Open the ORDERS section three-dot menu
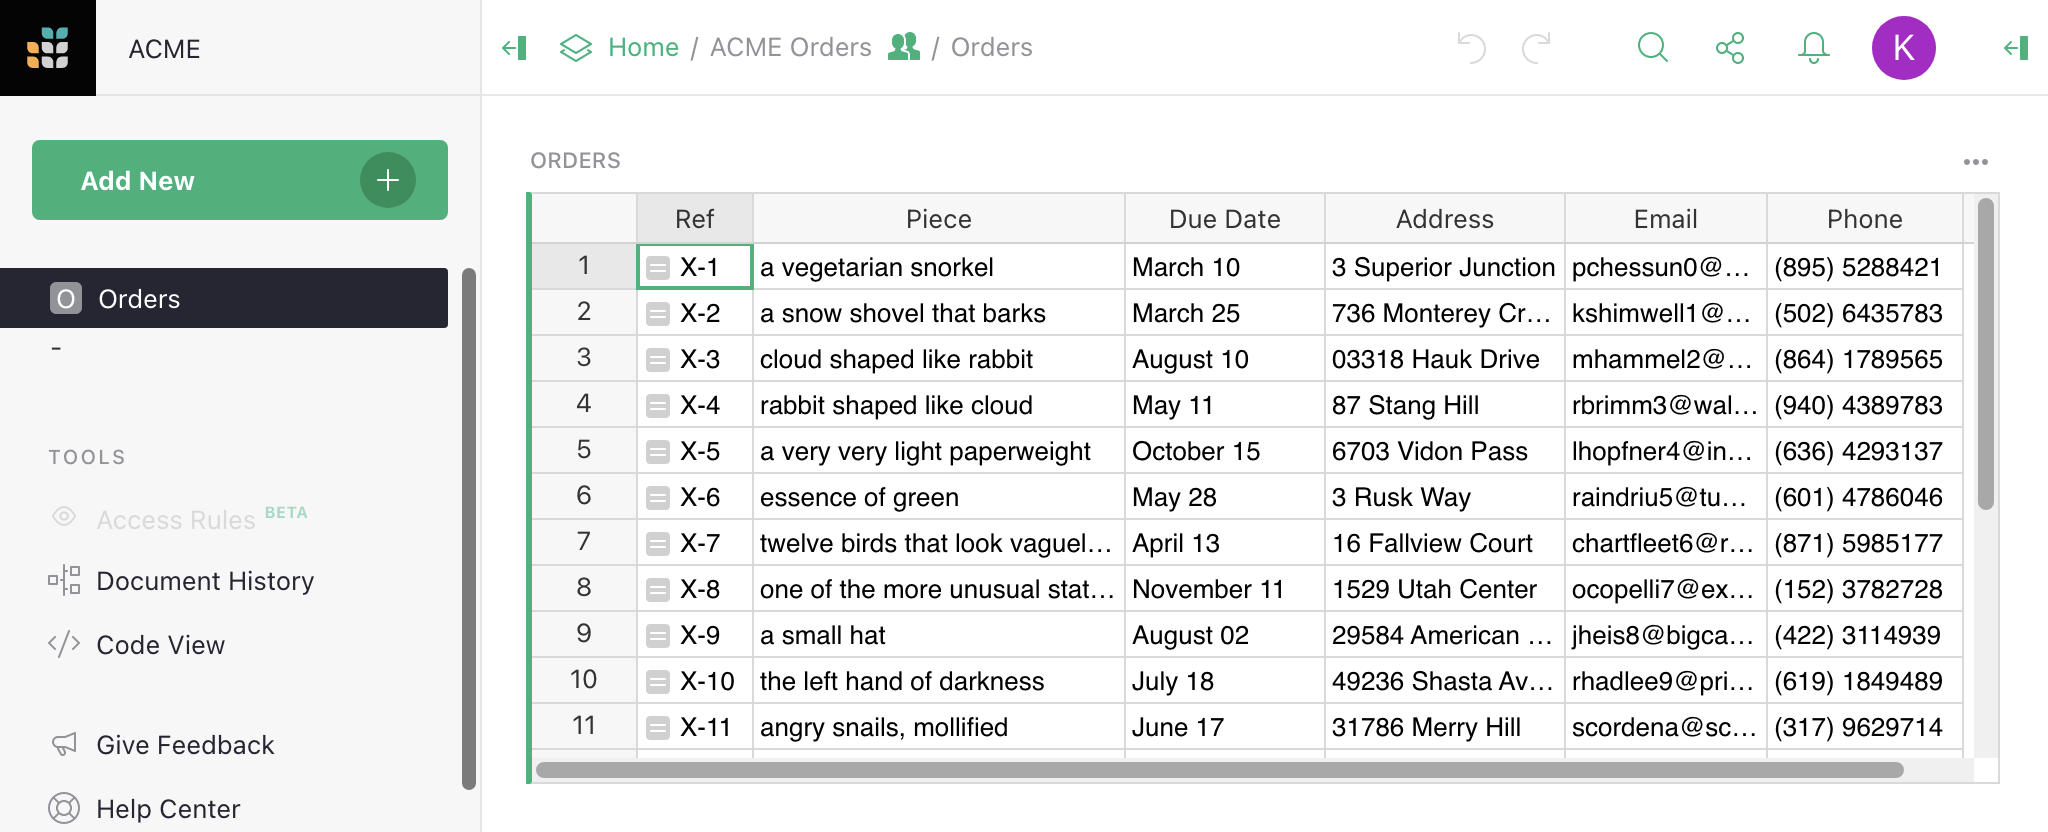 click(x=1975, y=162)
